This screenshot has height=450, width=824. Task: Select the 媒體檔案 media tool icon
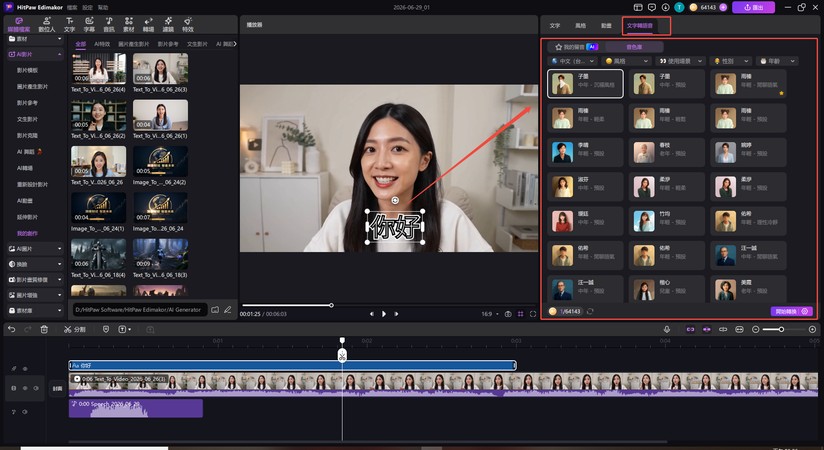[19, 24]
